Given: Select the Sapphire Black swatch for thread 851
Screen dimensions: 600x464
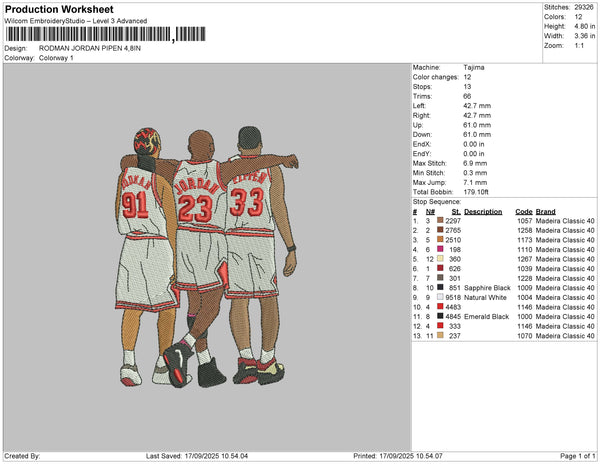Looking at the screenshot, I should [x=440, y=287].
